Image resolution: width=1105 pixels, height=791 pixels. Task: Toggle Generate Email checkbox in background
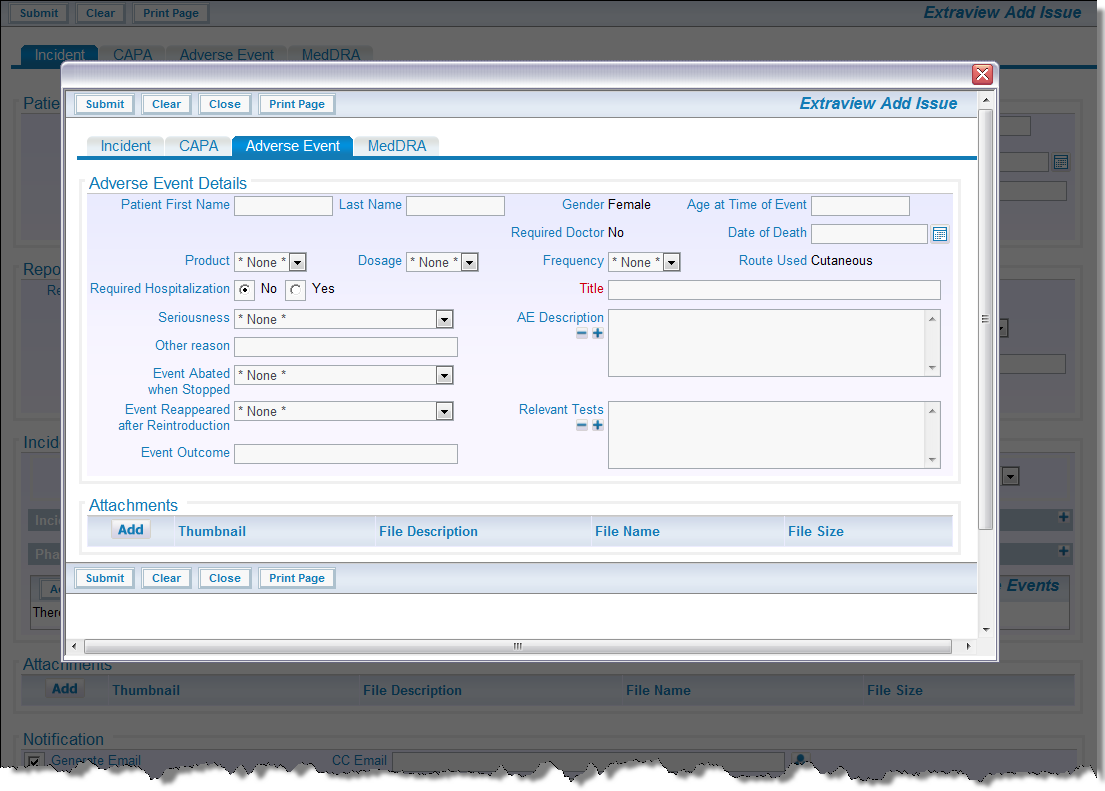tap(32, 761)
